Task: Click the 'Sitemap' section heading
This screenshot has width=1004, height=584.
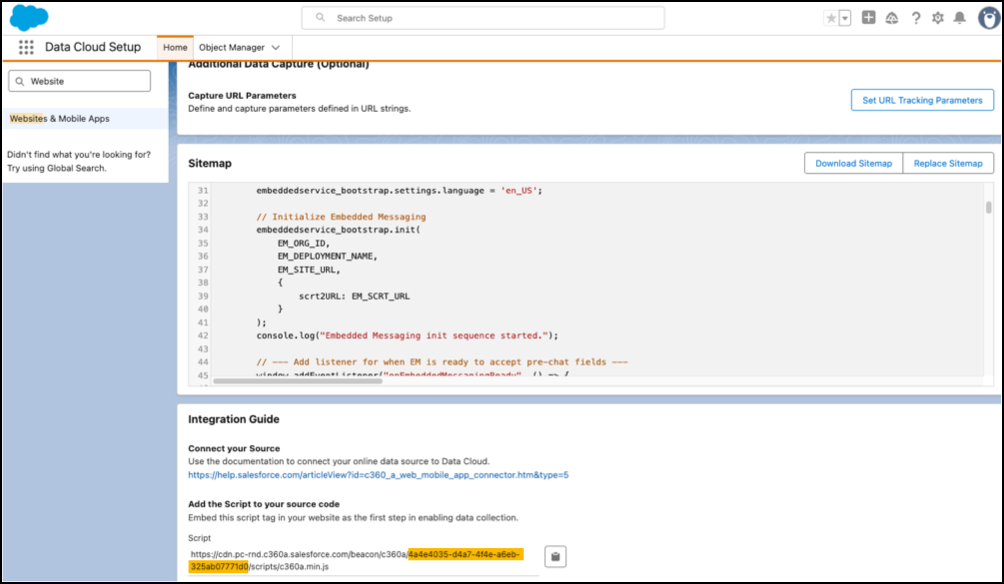Action: 210,163
